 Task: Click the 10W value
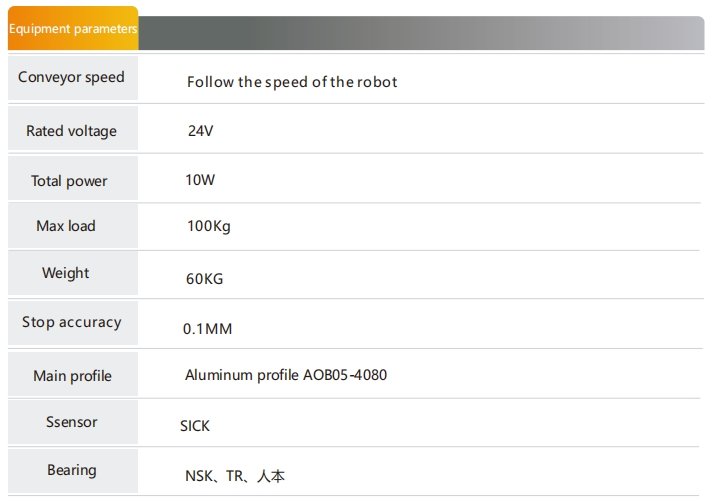[x=200, y=180]
